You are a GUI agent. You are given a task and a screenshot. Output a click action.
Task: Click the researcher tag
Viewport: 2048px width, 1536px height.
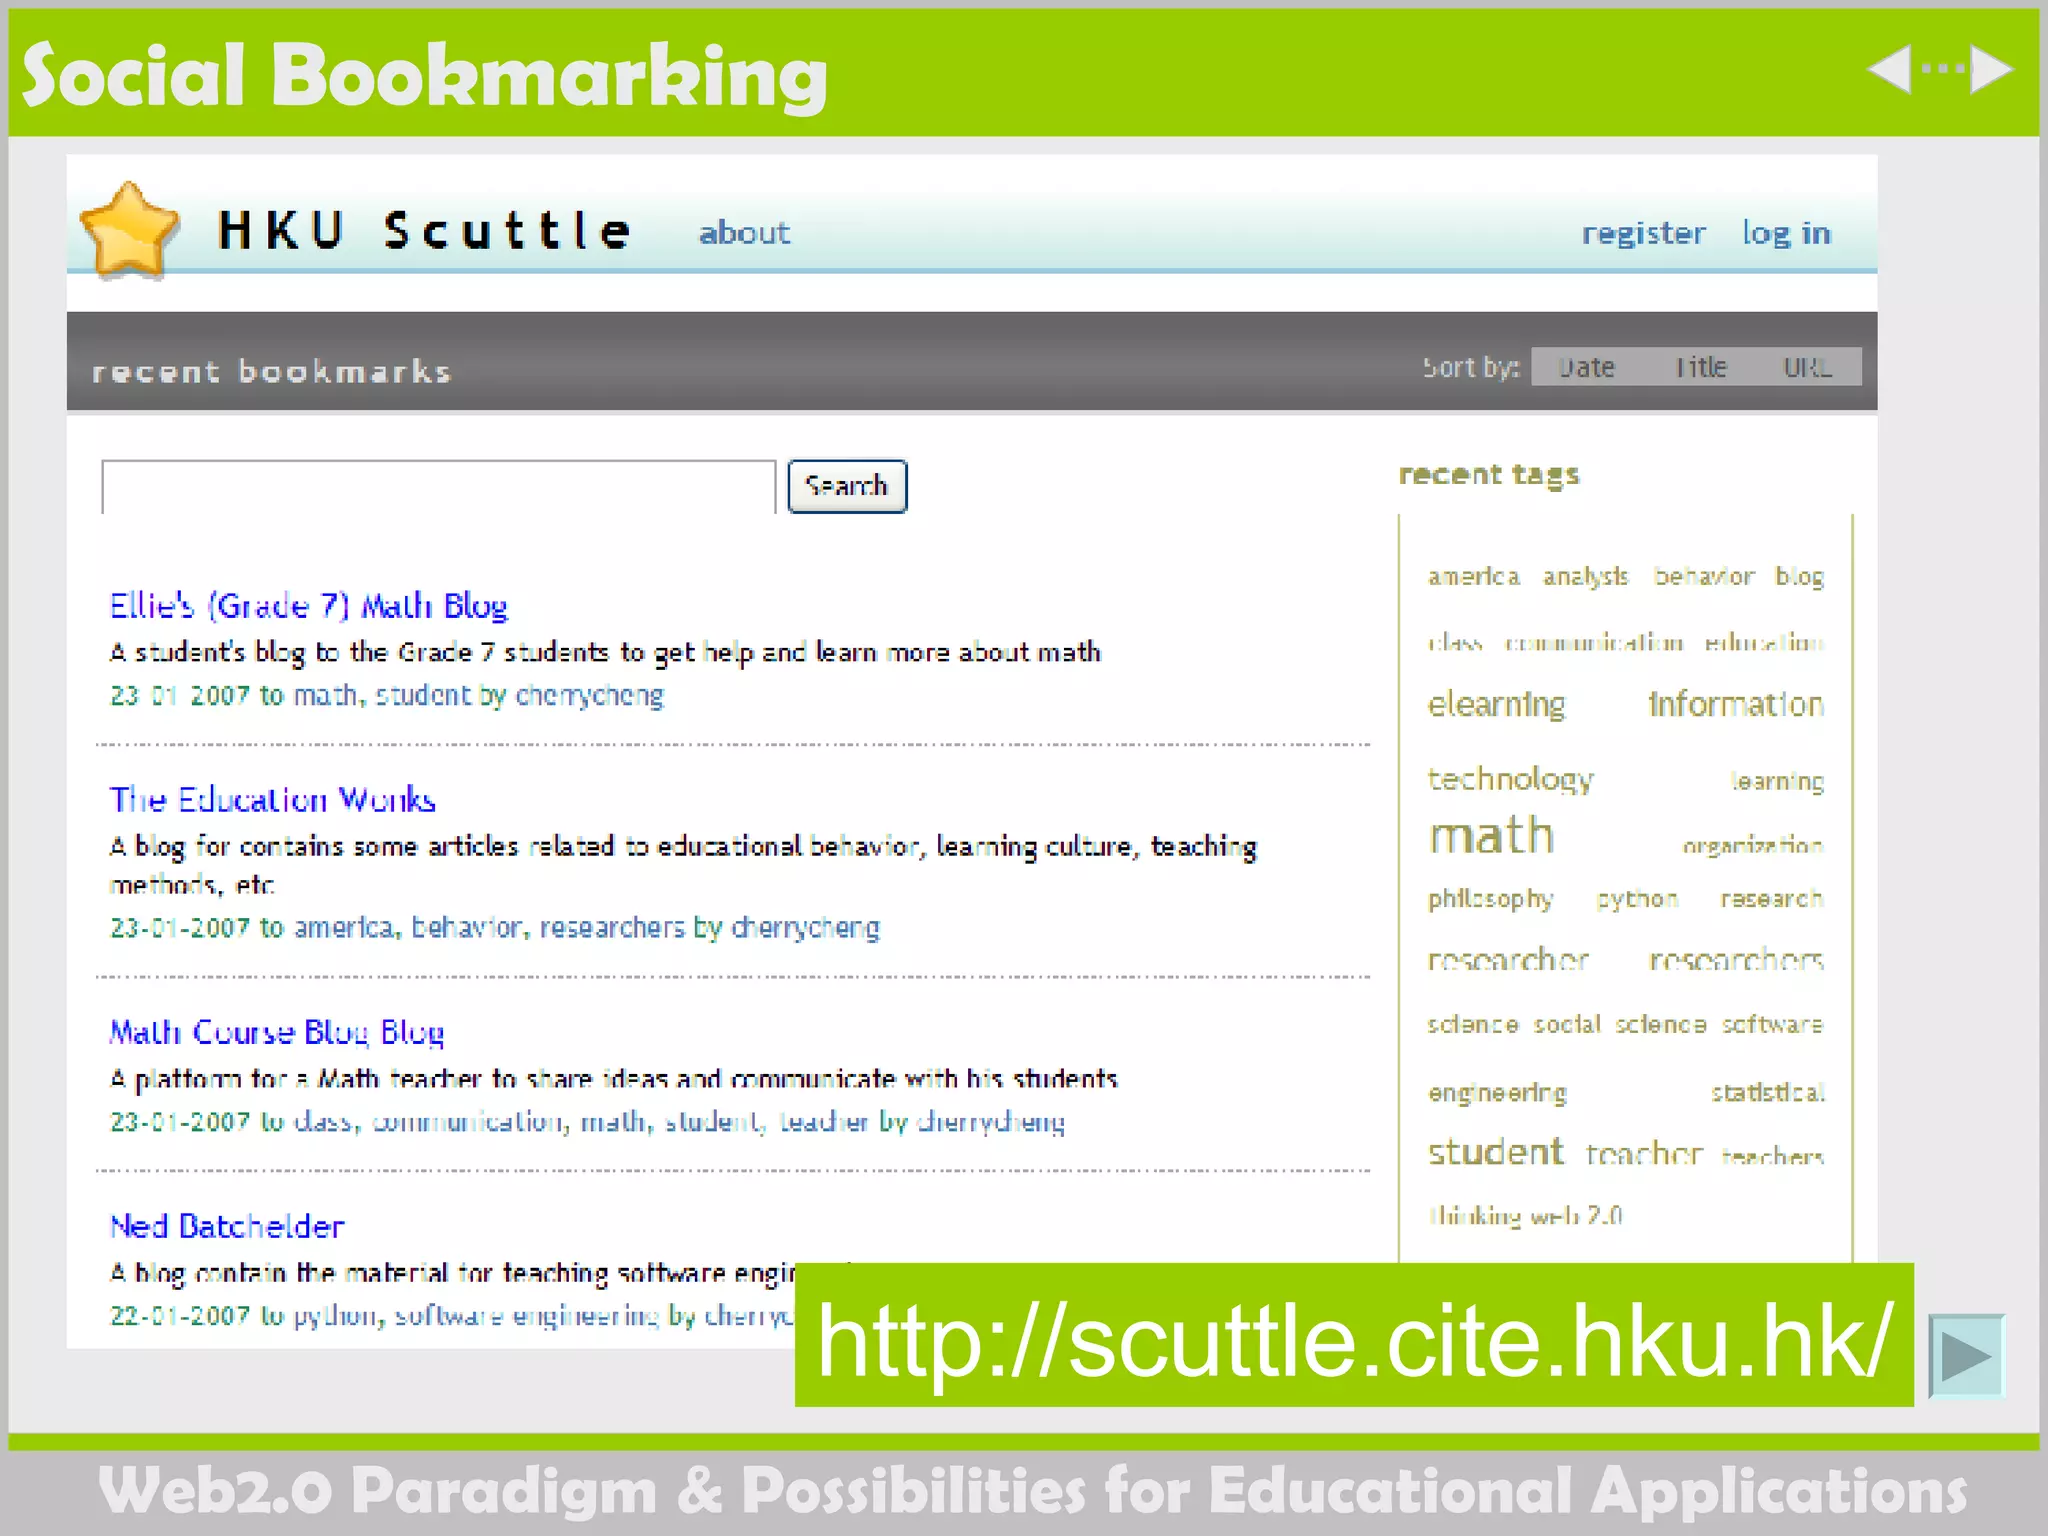coord(1508,961)
